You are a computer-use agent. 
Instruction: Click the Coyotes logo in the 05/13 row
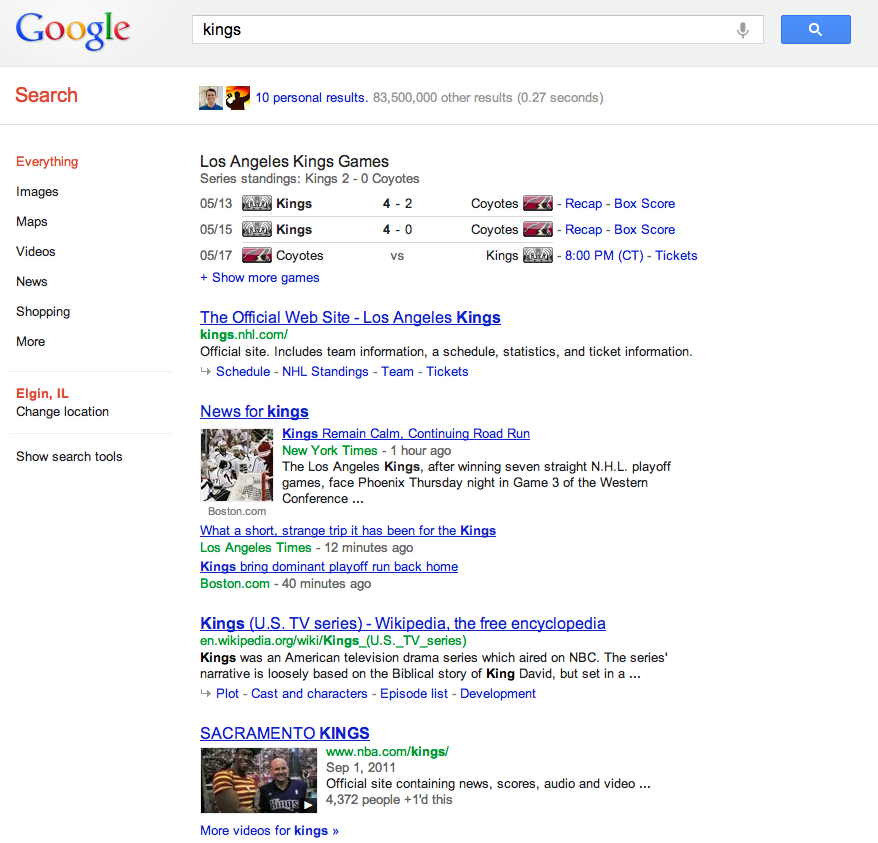coord(538,203)
